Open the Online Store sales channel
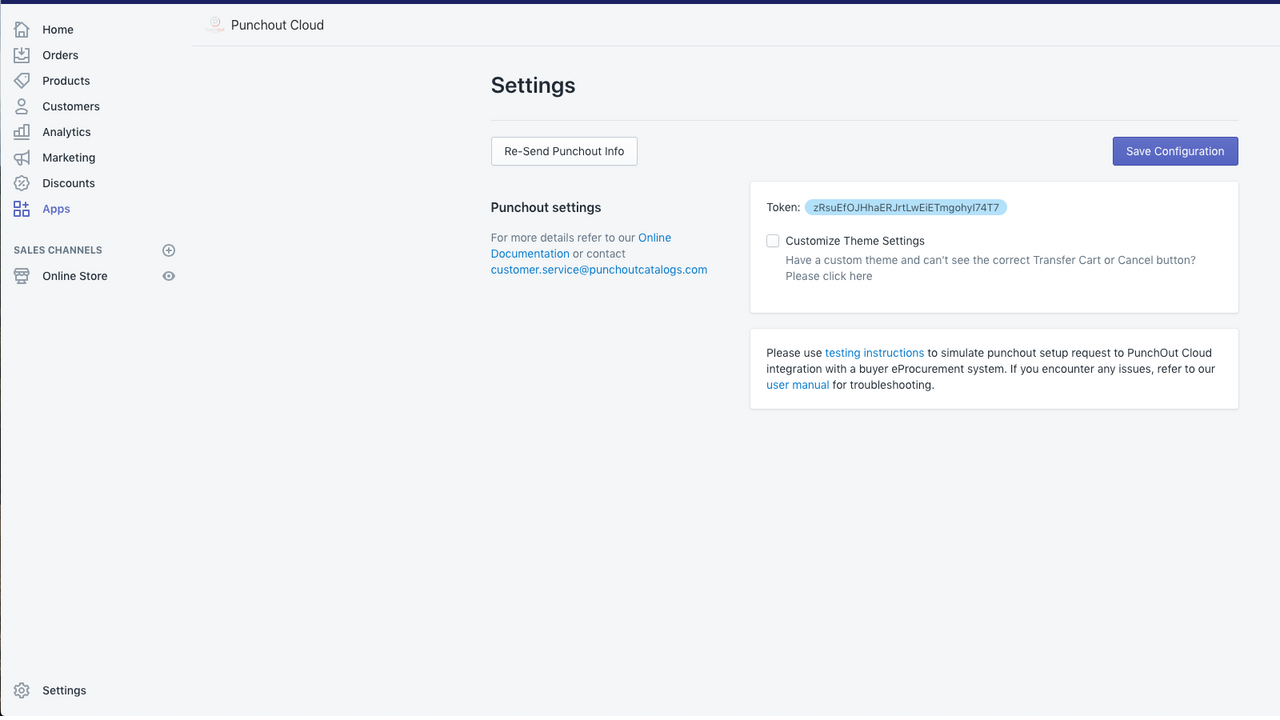1280x720 pixels. point(75,276)
